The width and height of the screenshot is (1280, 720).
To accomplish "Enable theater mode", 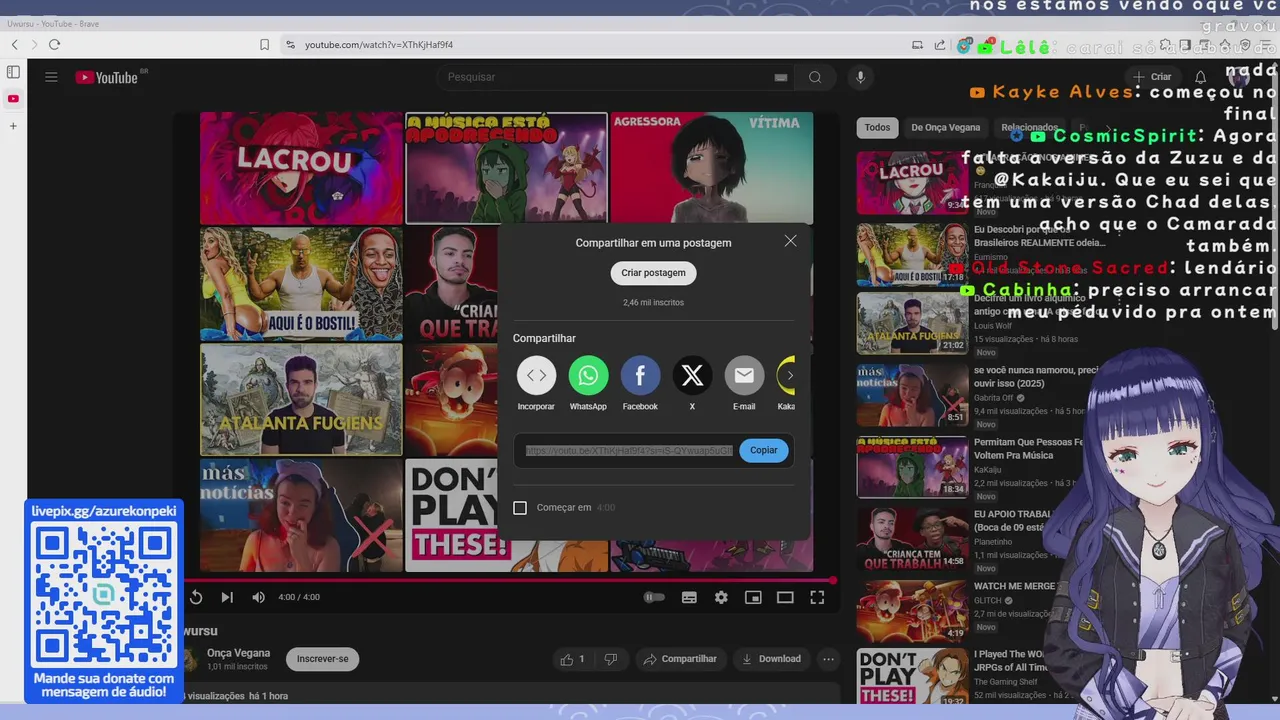I will point(785,597).
